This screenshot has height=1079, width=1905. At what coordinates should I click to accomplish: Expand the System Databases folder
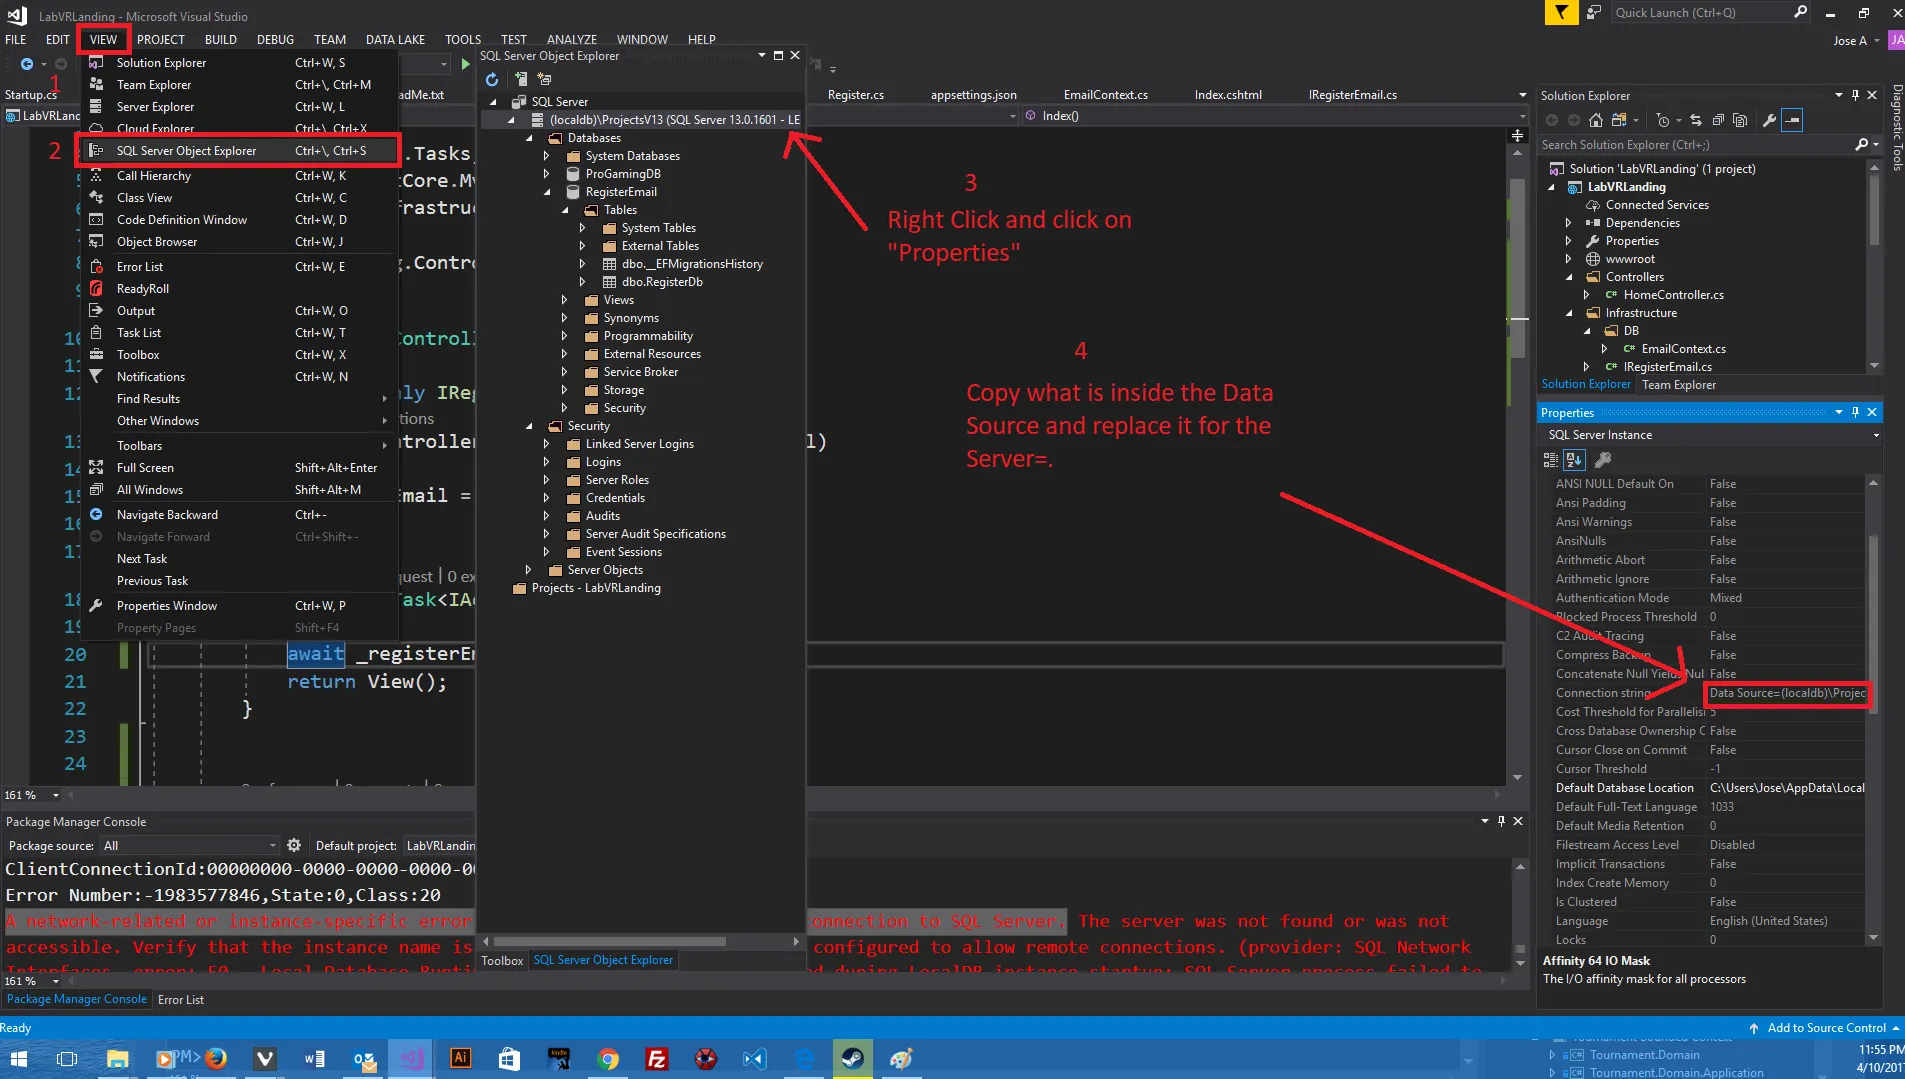546,156
